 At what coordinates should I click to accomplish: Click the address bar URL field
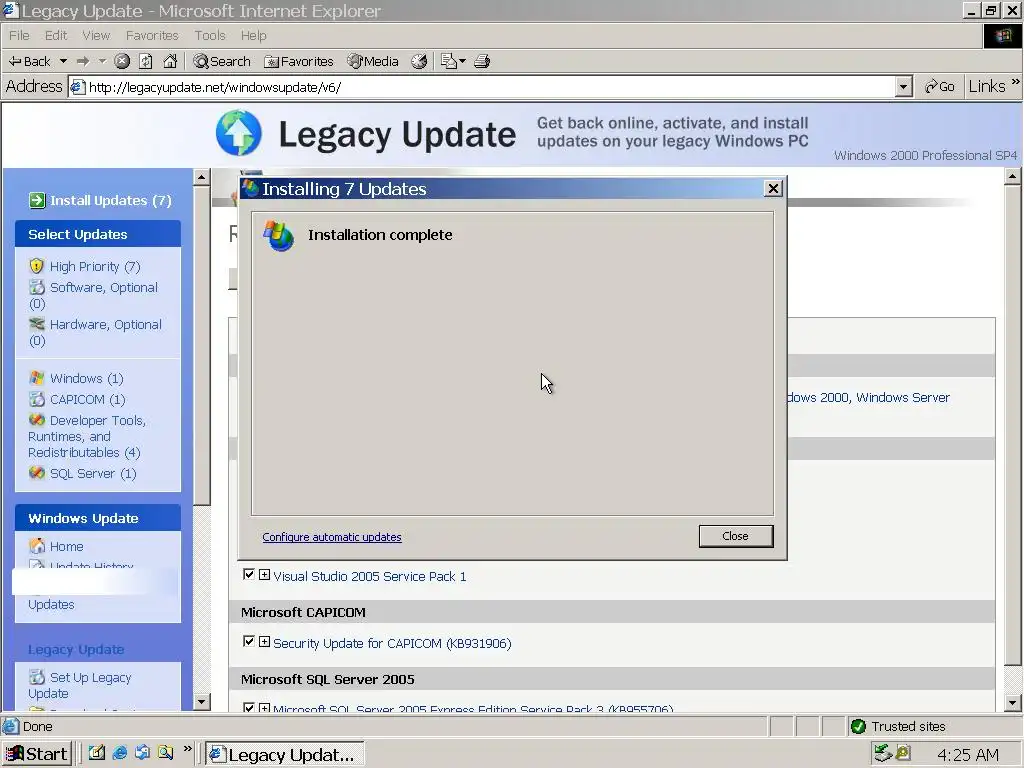point(483,87)
